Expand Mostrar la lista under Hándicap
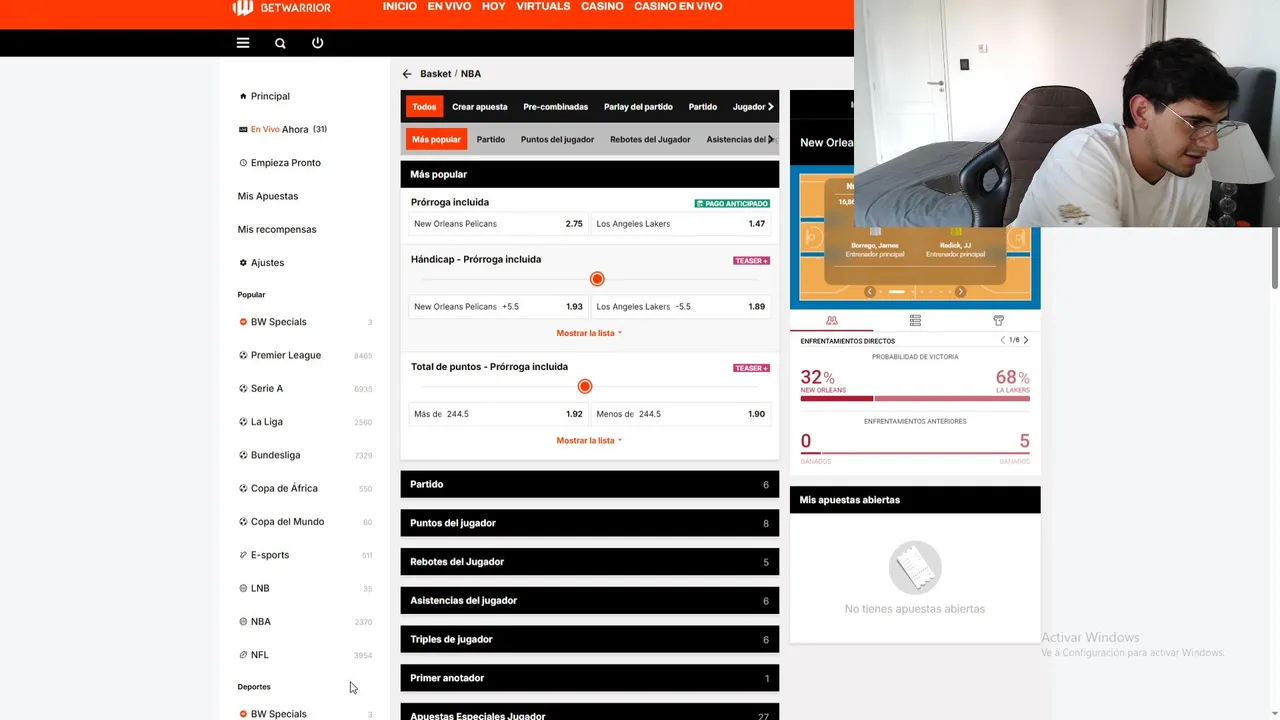The height and width of the screenshot is (720, 1280). [589, 333]
